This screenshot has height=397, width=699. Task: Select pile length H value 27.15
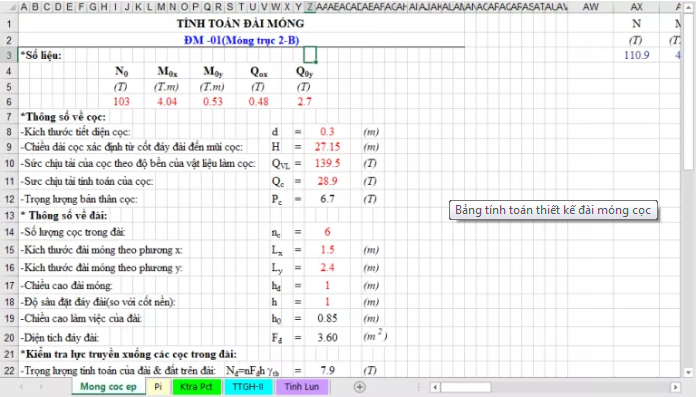tap(327, 147)
